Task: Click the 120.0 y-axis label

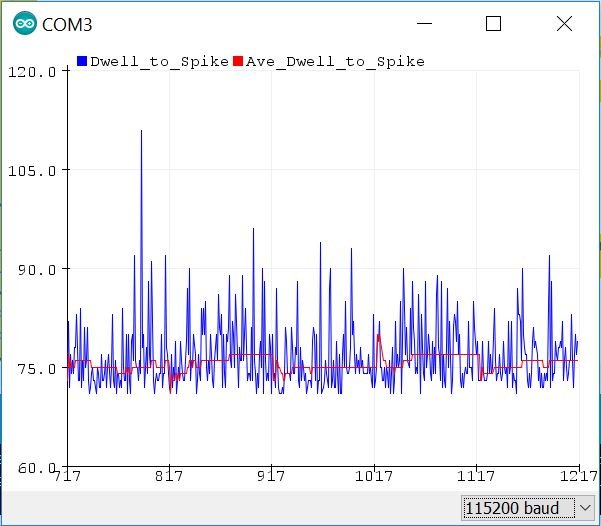Action: (32, 71)
